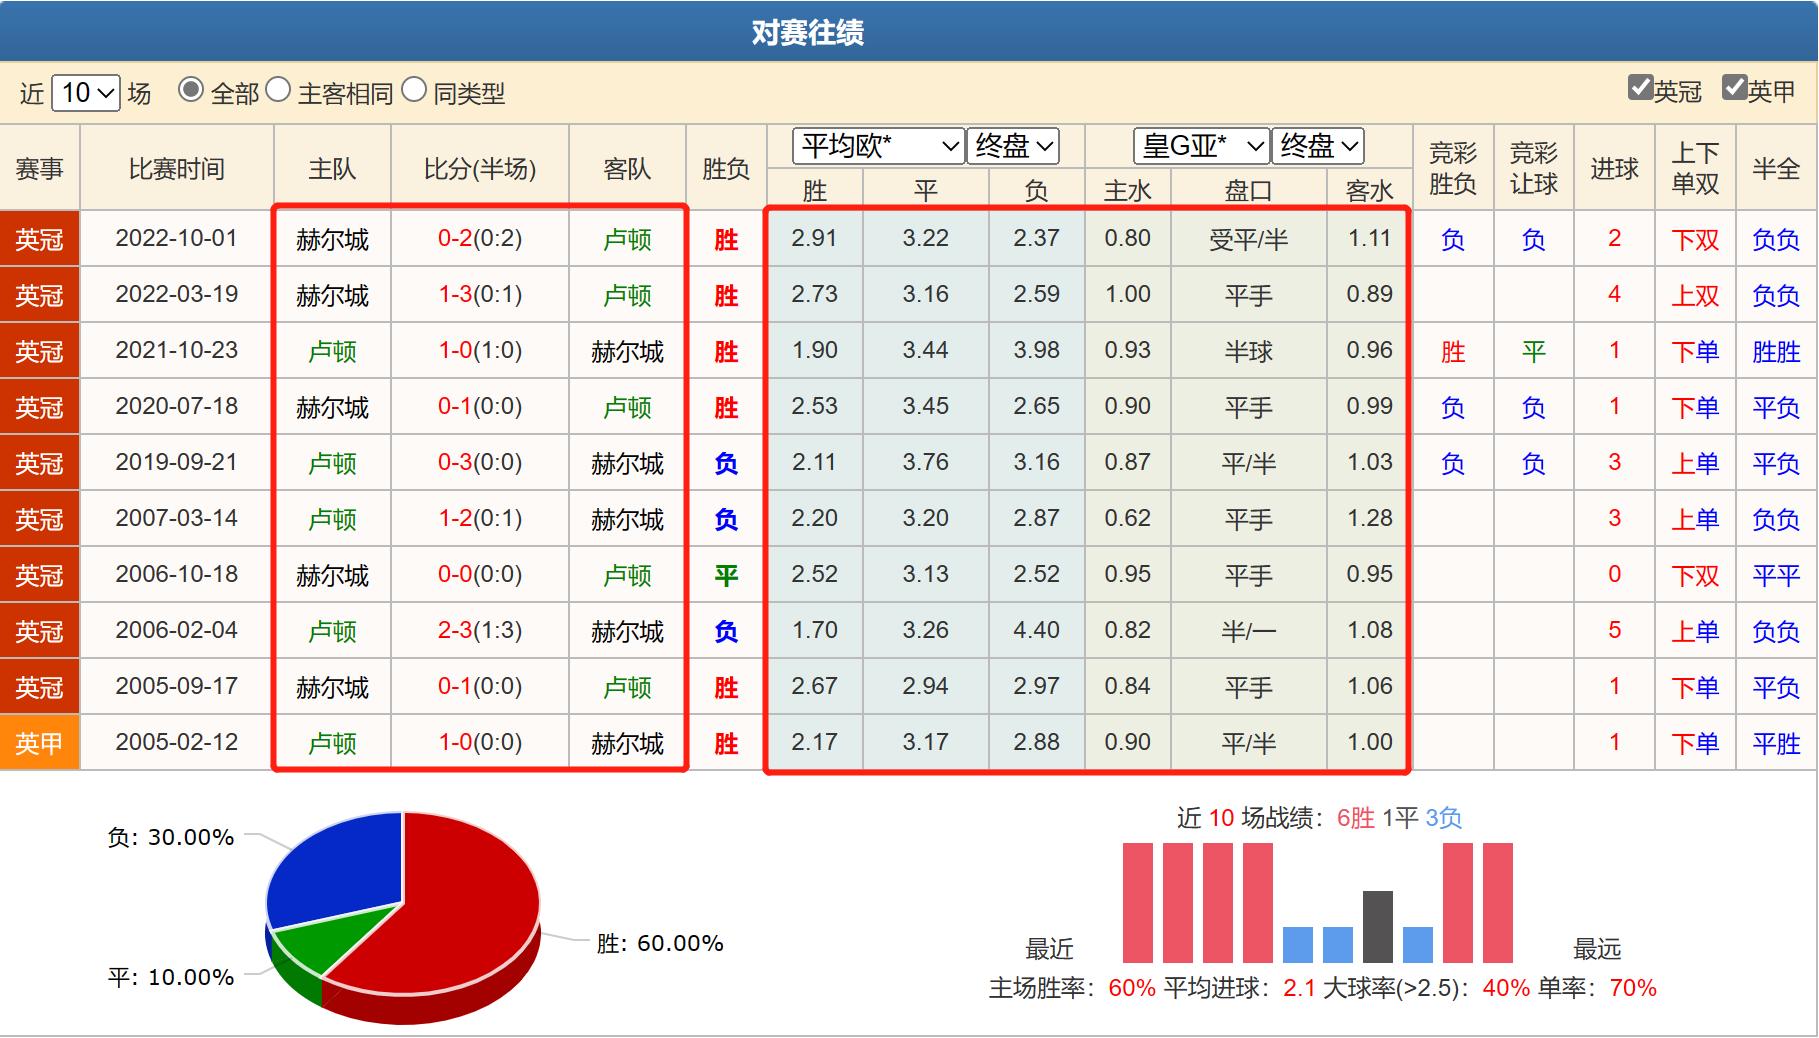Click the 比赛时间 column header

[176, 168]
